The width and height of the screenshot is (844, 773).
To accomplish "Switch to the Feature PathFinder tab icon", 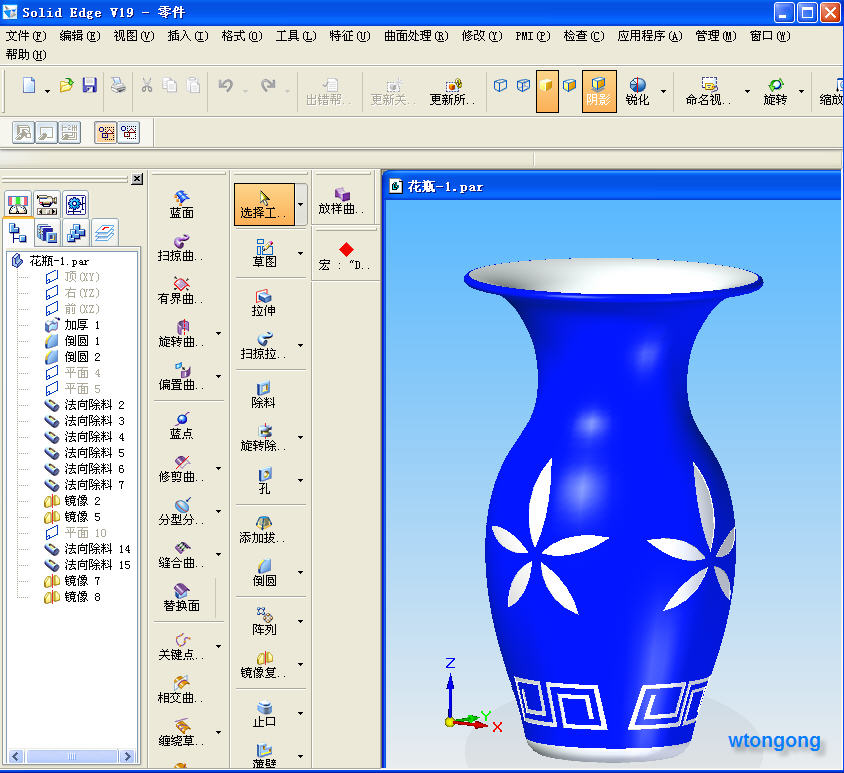I will click(18, 233).
